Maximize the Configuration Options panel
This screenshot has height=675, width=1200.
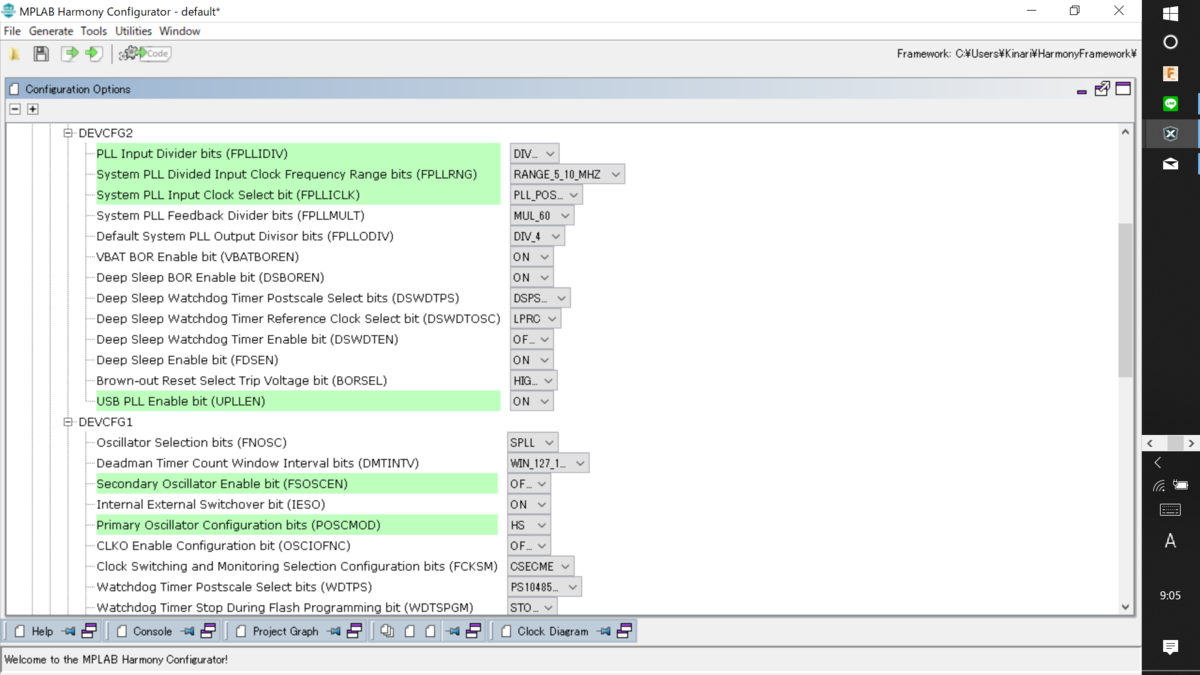[1123, 89]
